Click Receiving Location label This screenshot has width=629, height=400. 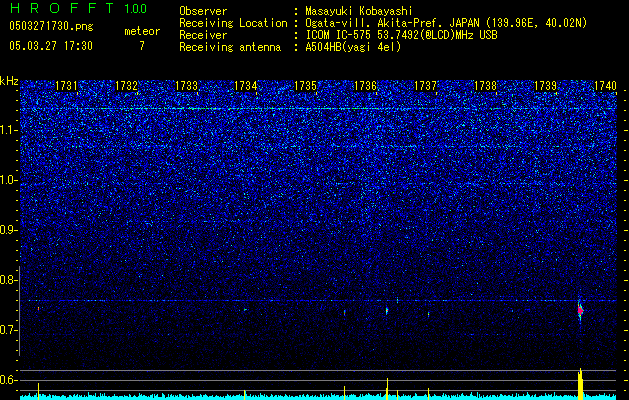tap(233, 24)
